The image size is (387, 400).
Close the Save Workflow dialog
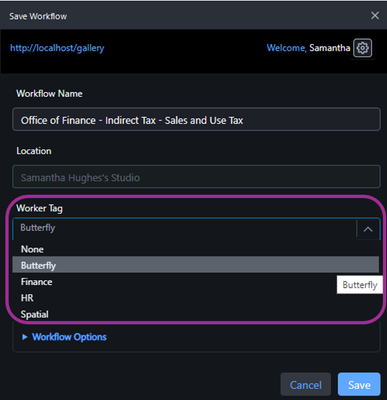tap(375, 15)
